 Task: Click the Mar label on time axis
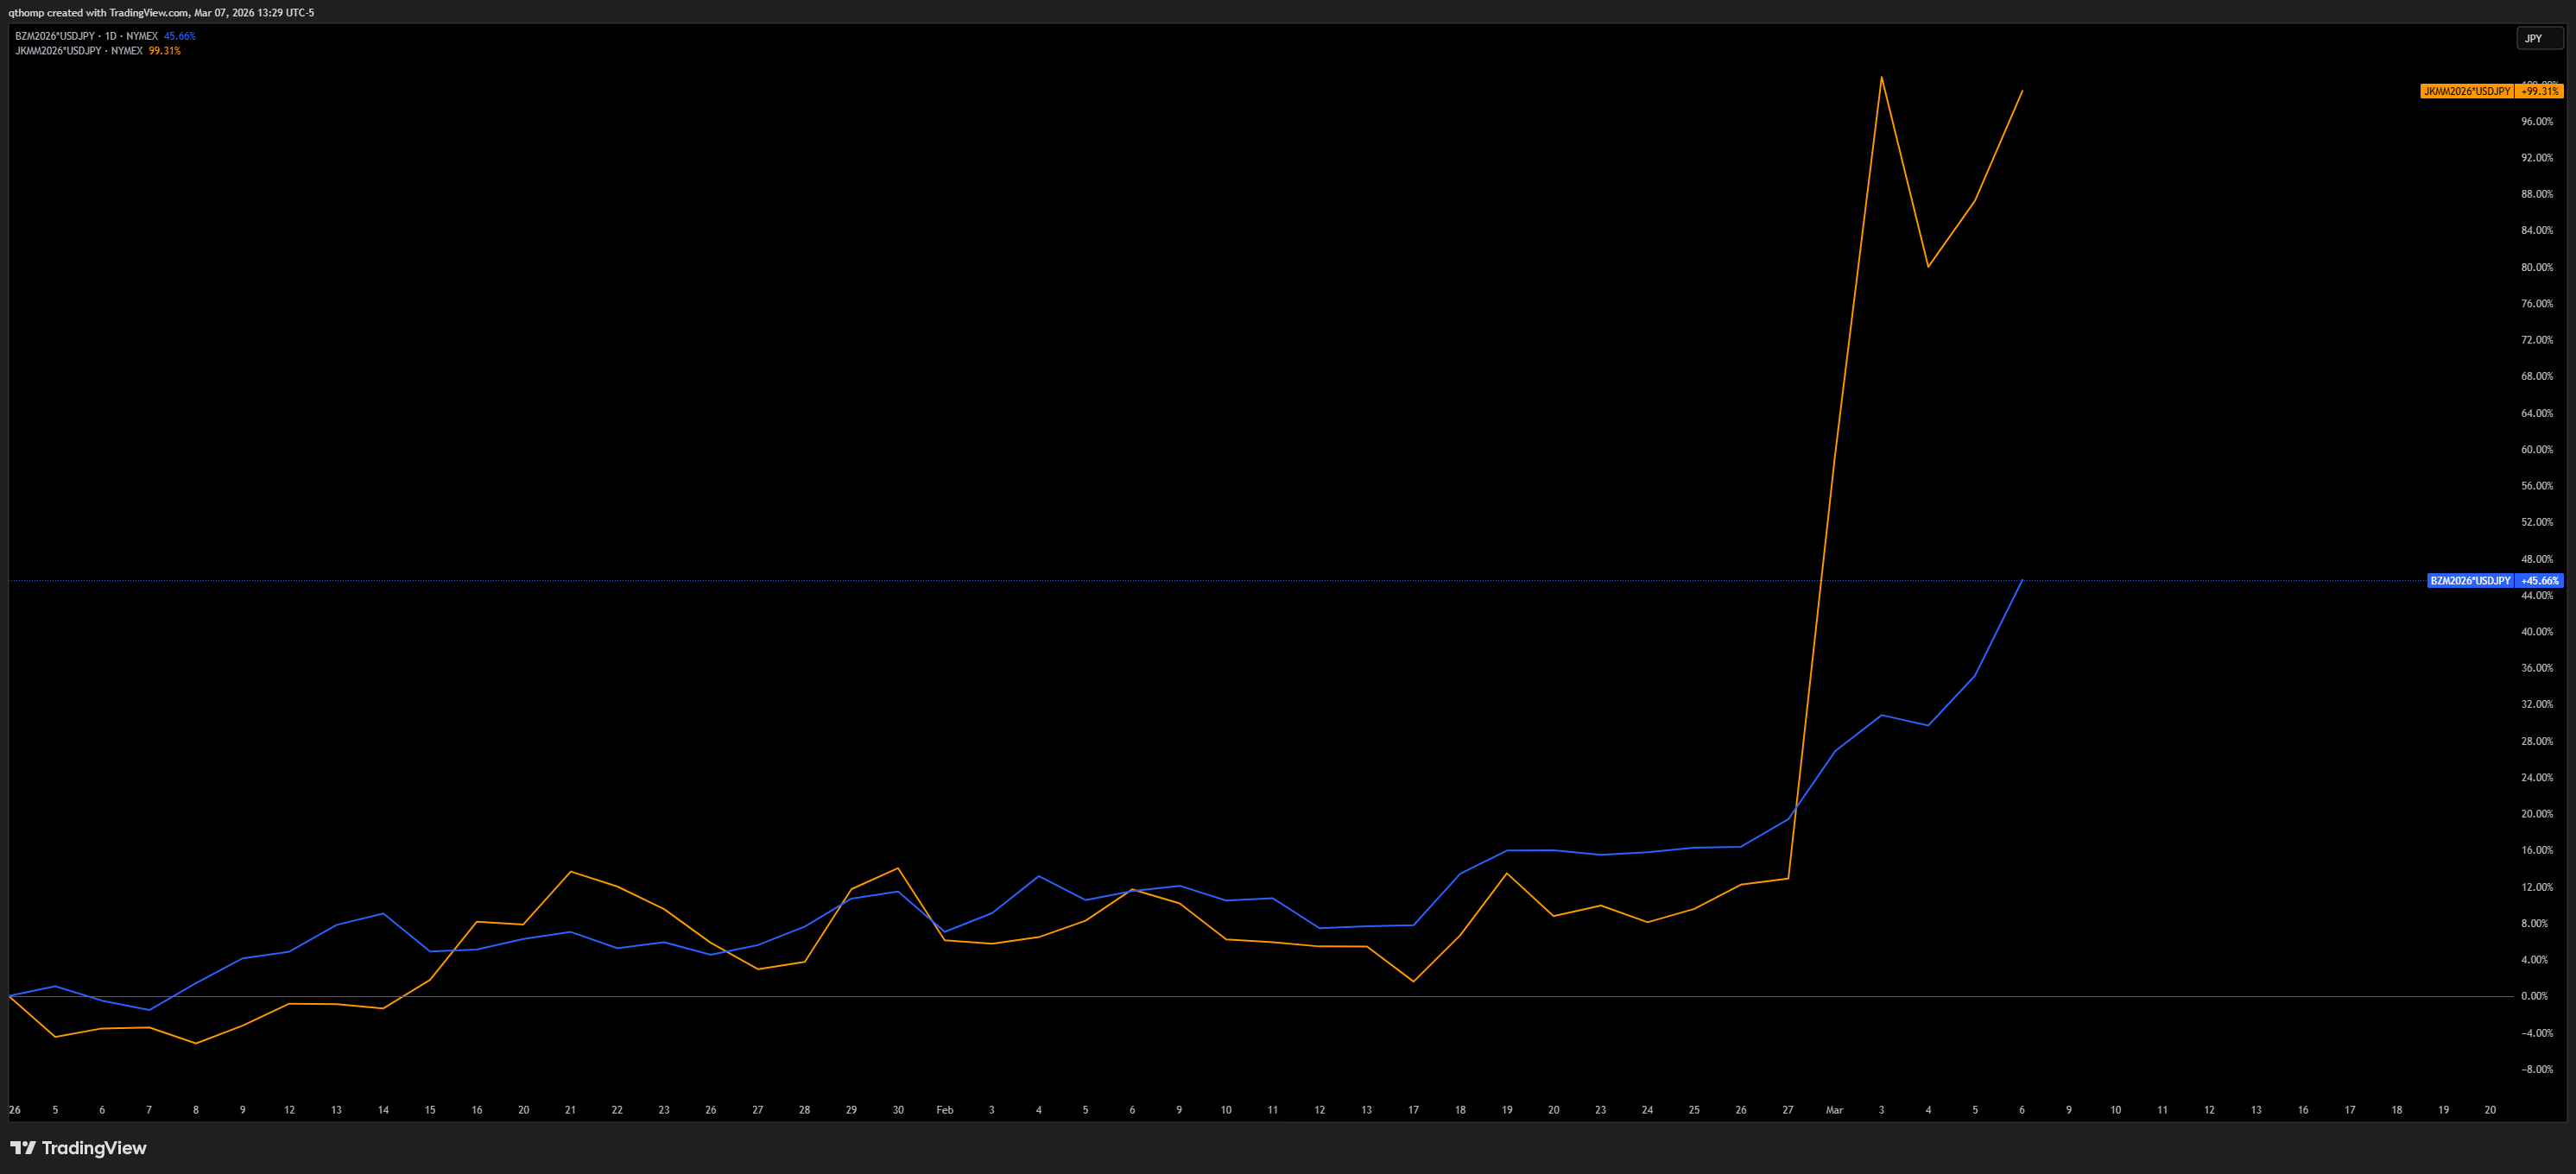(x=1834, y=1110)
